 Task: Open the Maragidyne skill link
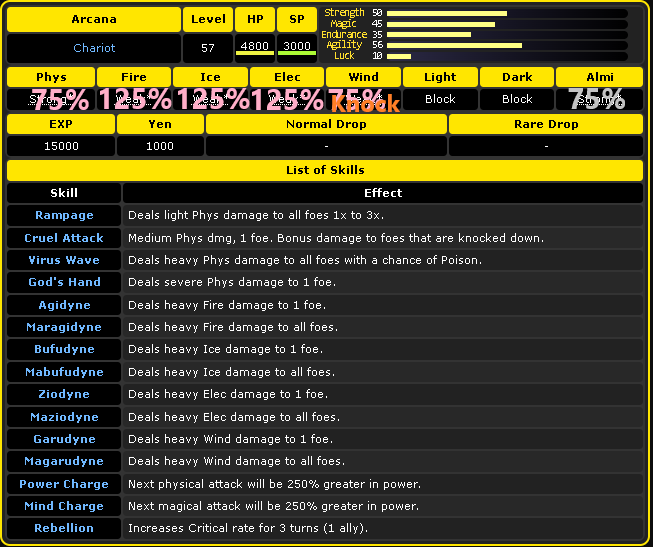tap(64, 327)
